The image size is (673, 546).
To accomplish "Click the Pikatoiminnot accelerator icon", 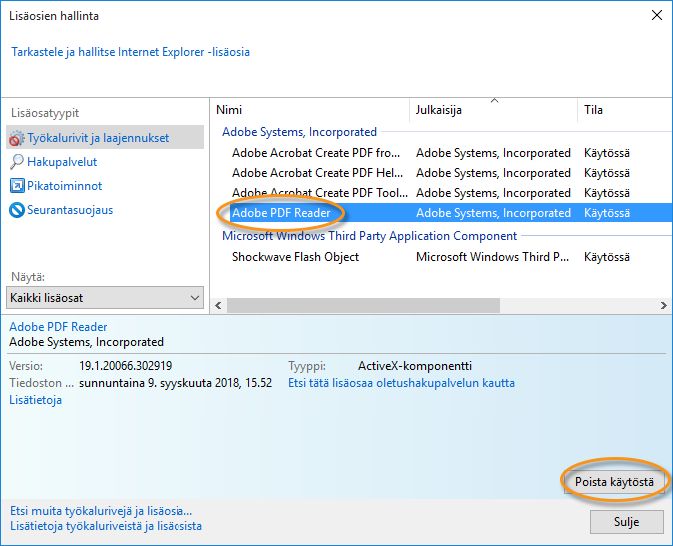I will pos(17,186).
